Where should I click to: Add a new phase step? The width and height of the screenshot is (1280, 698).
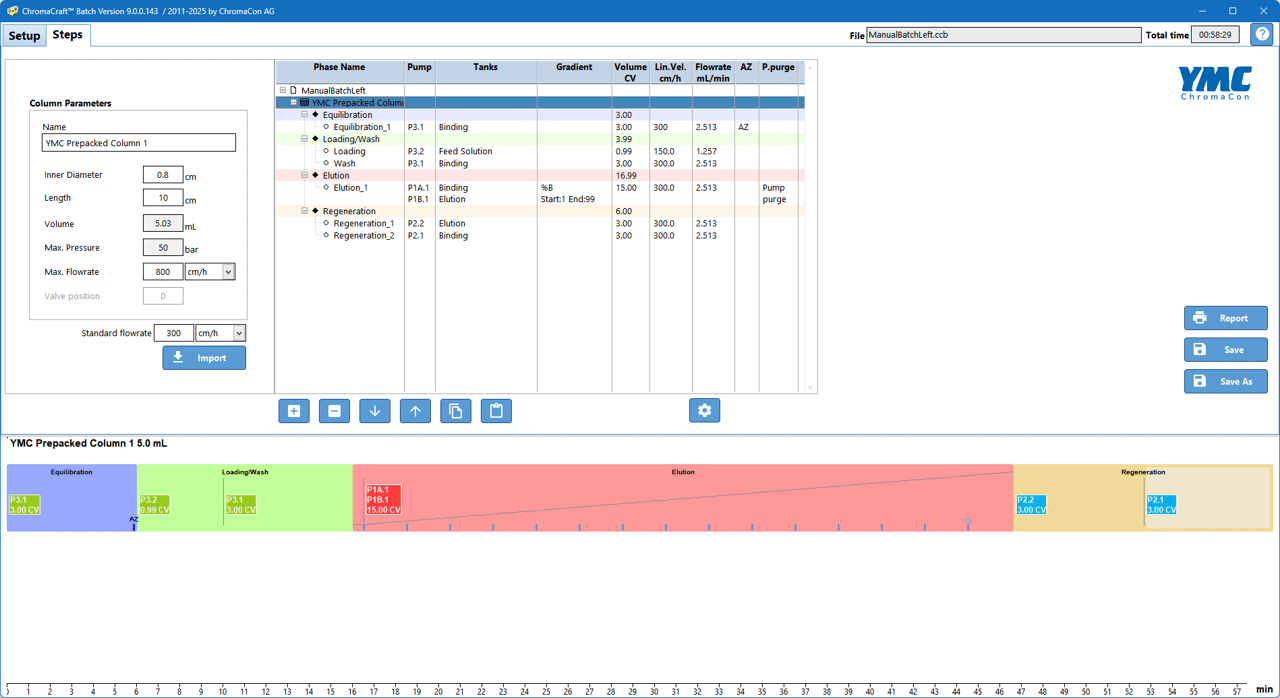294,411
